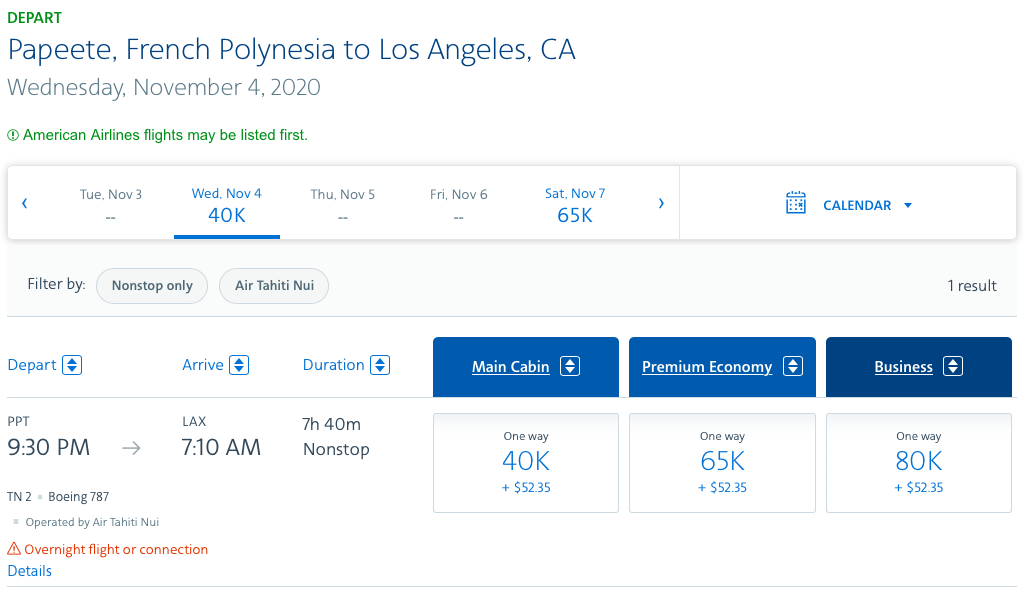This screenshot has width=1024, height=595.
Task: Select the Thu, Nov 5 date tab
Action: [343, 205]
